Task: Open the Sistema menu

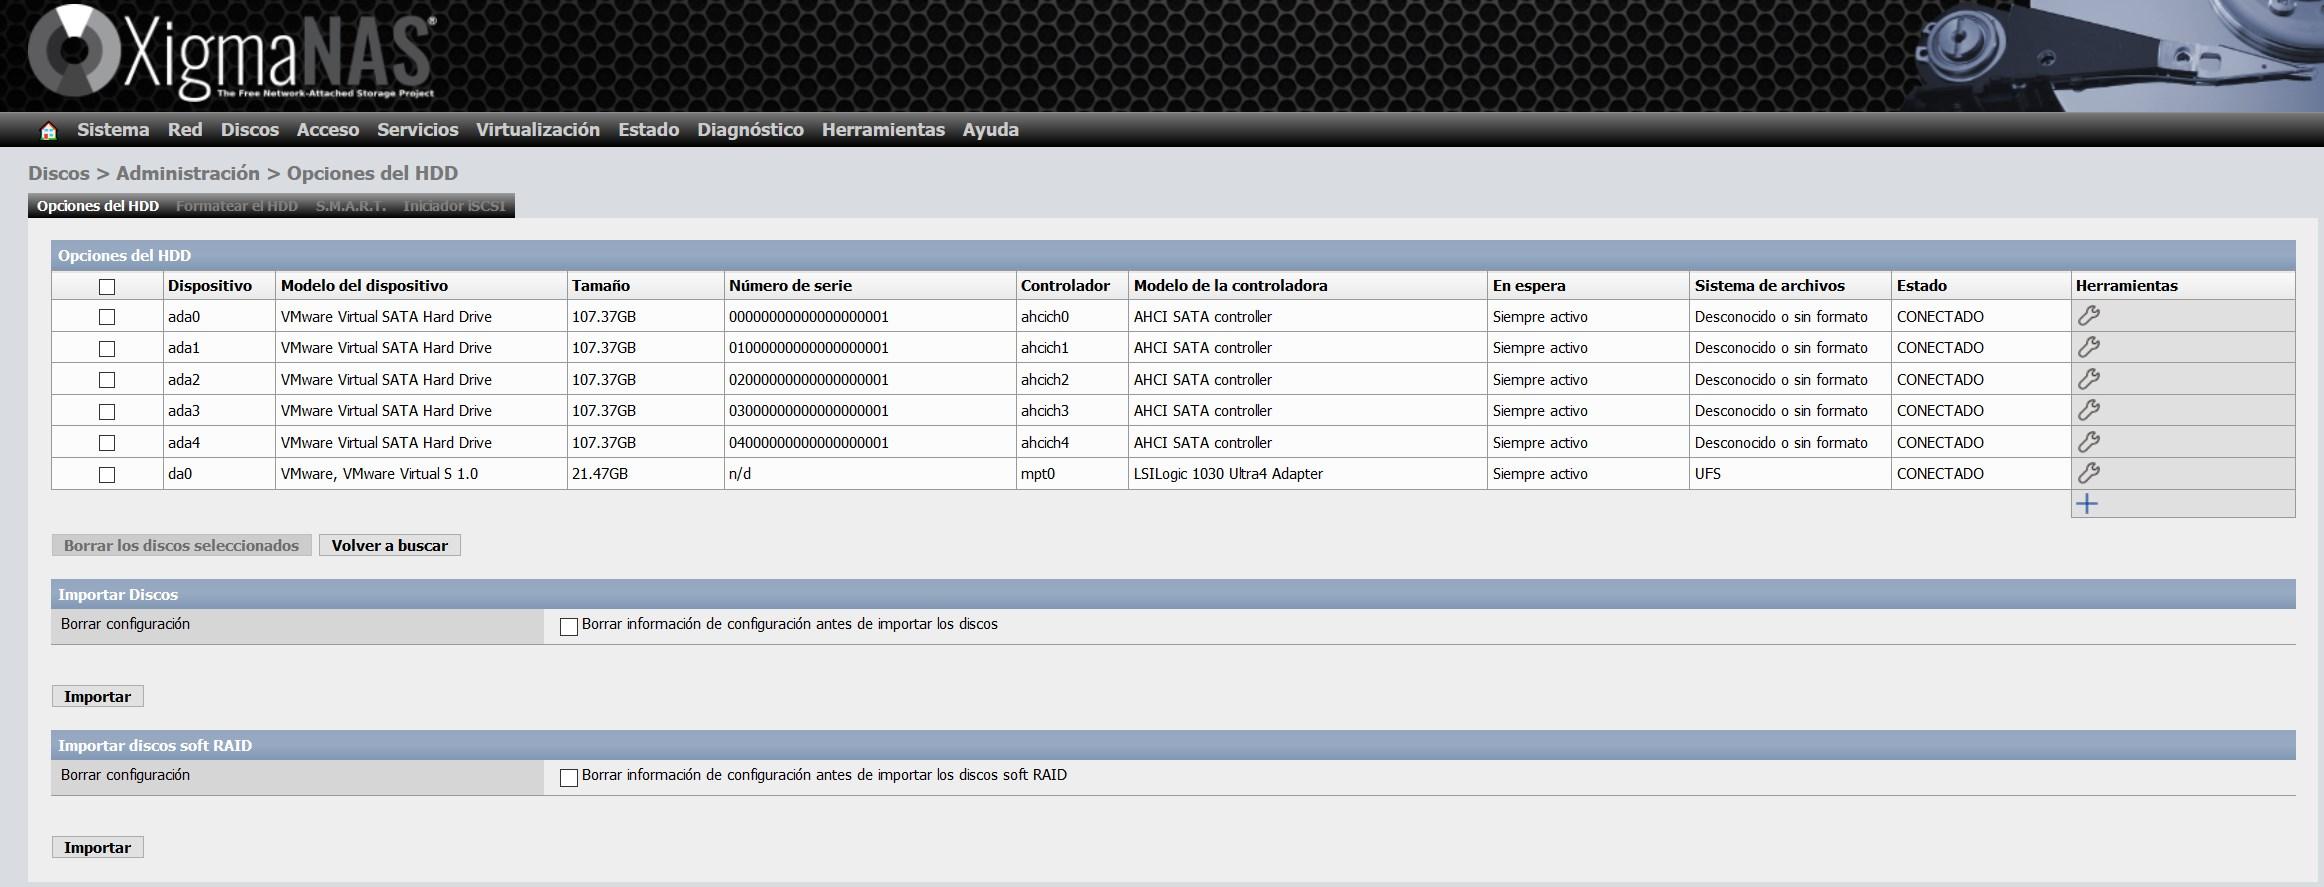Action: pyautogui.click(x=113, y=130)
